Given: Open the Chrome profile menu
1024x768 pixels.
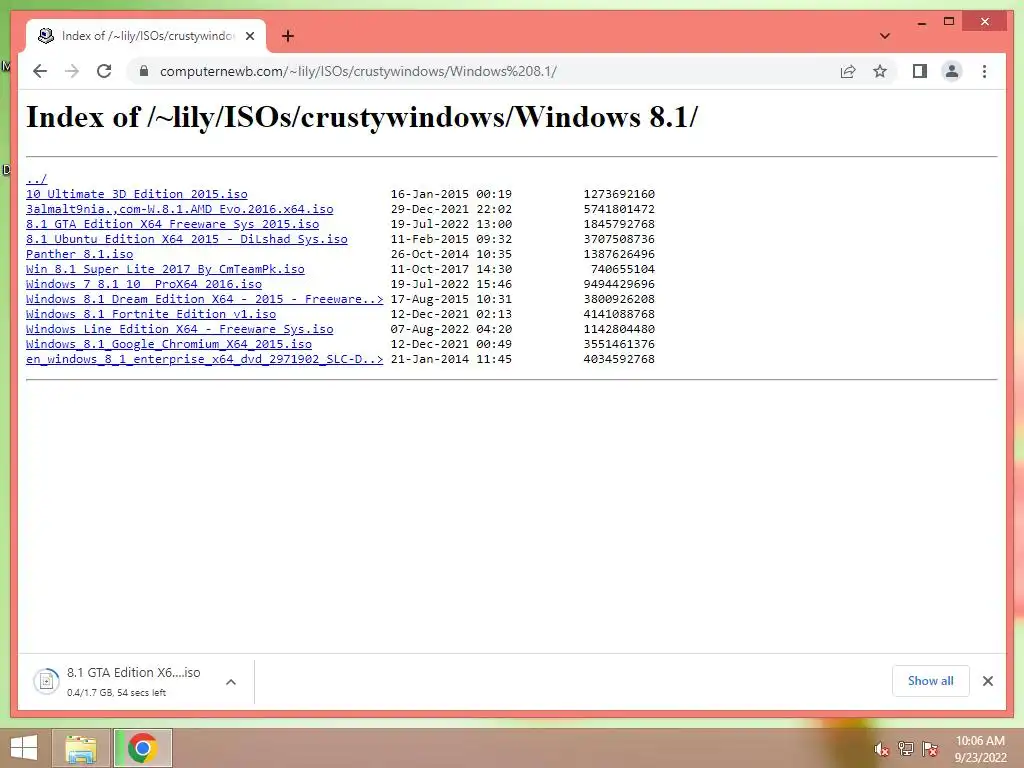Looking at the screenshot, I should tap(952, 71).
